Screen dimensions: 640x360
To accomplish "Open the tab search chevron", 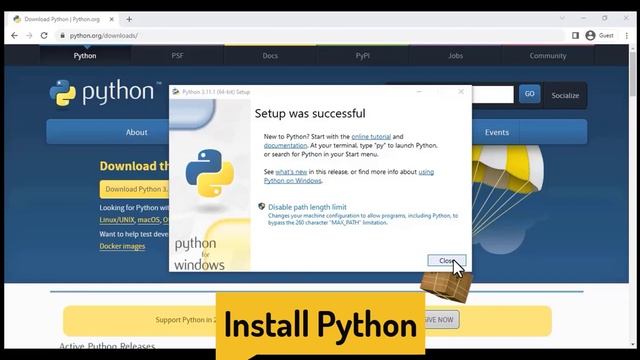I will point(562,18).
